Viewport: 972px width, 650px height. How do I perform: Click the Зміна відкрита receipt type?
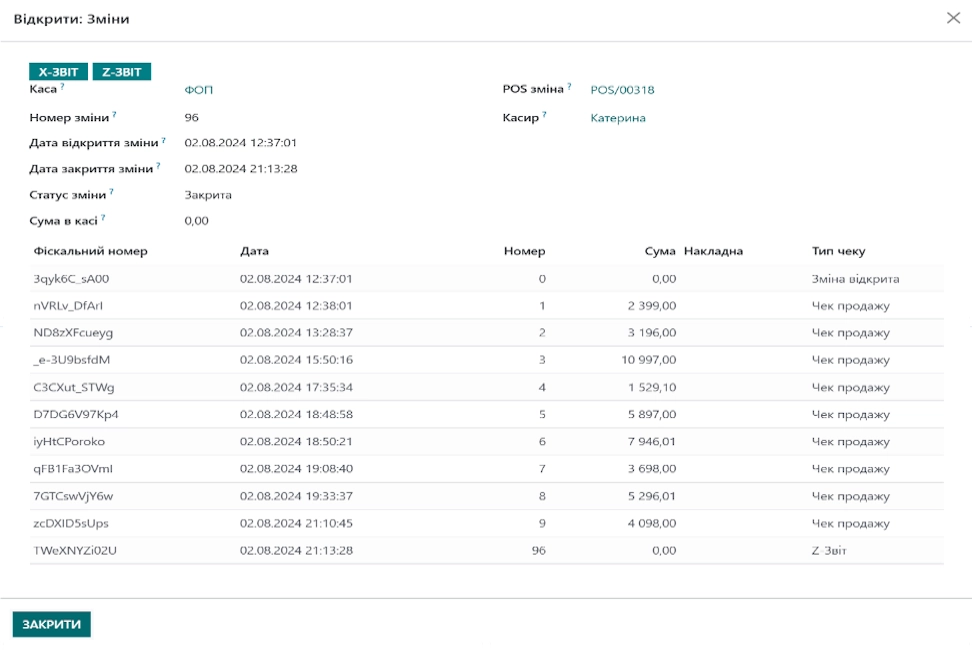click(855, 279)
